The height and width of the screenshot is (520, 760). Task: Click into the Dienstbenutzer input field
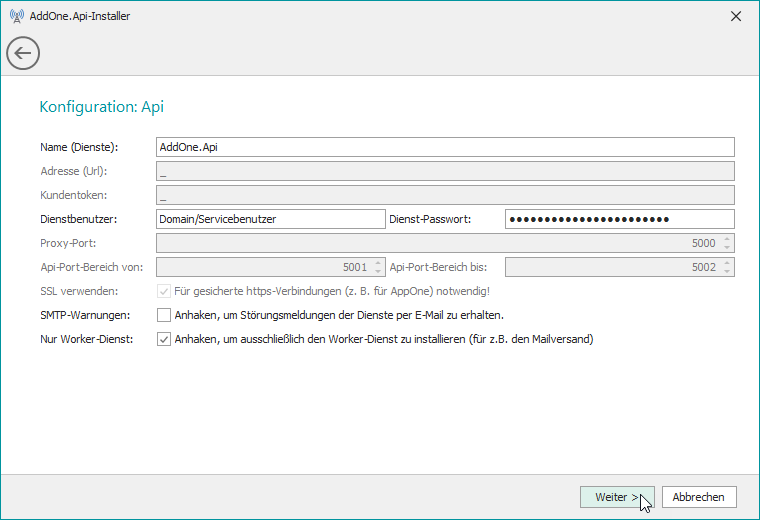(270, 219)
